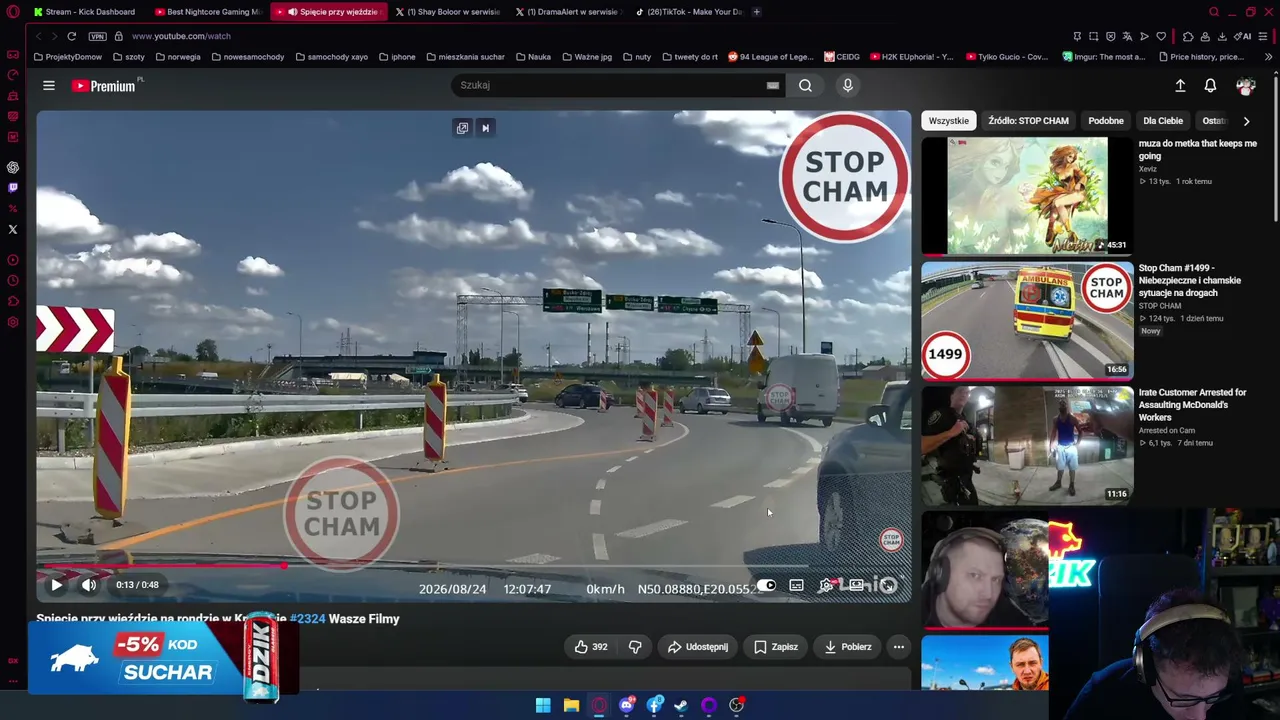The image size is (1280, 720).
Task: Open the on-screen keyboard in search box
Action: click(773, 86)
